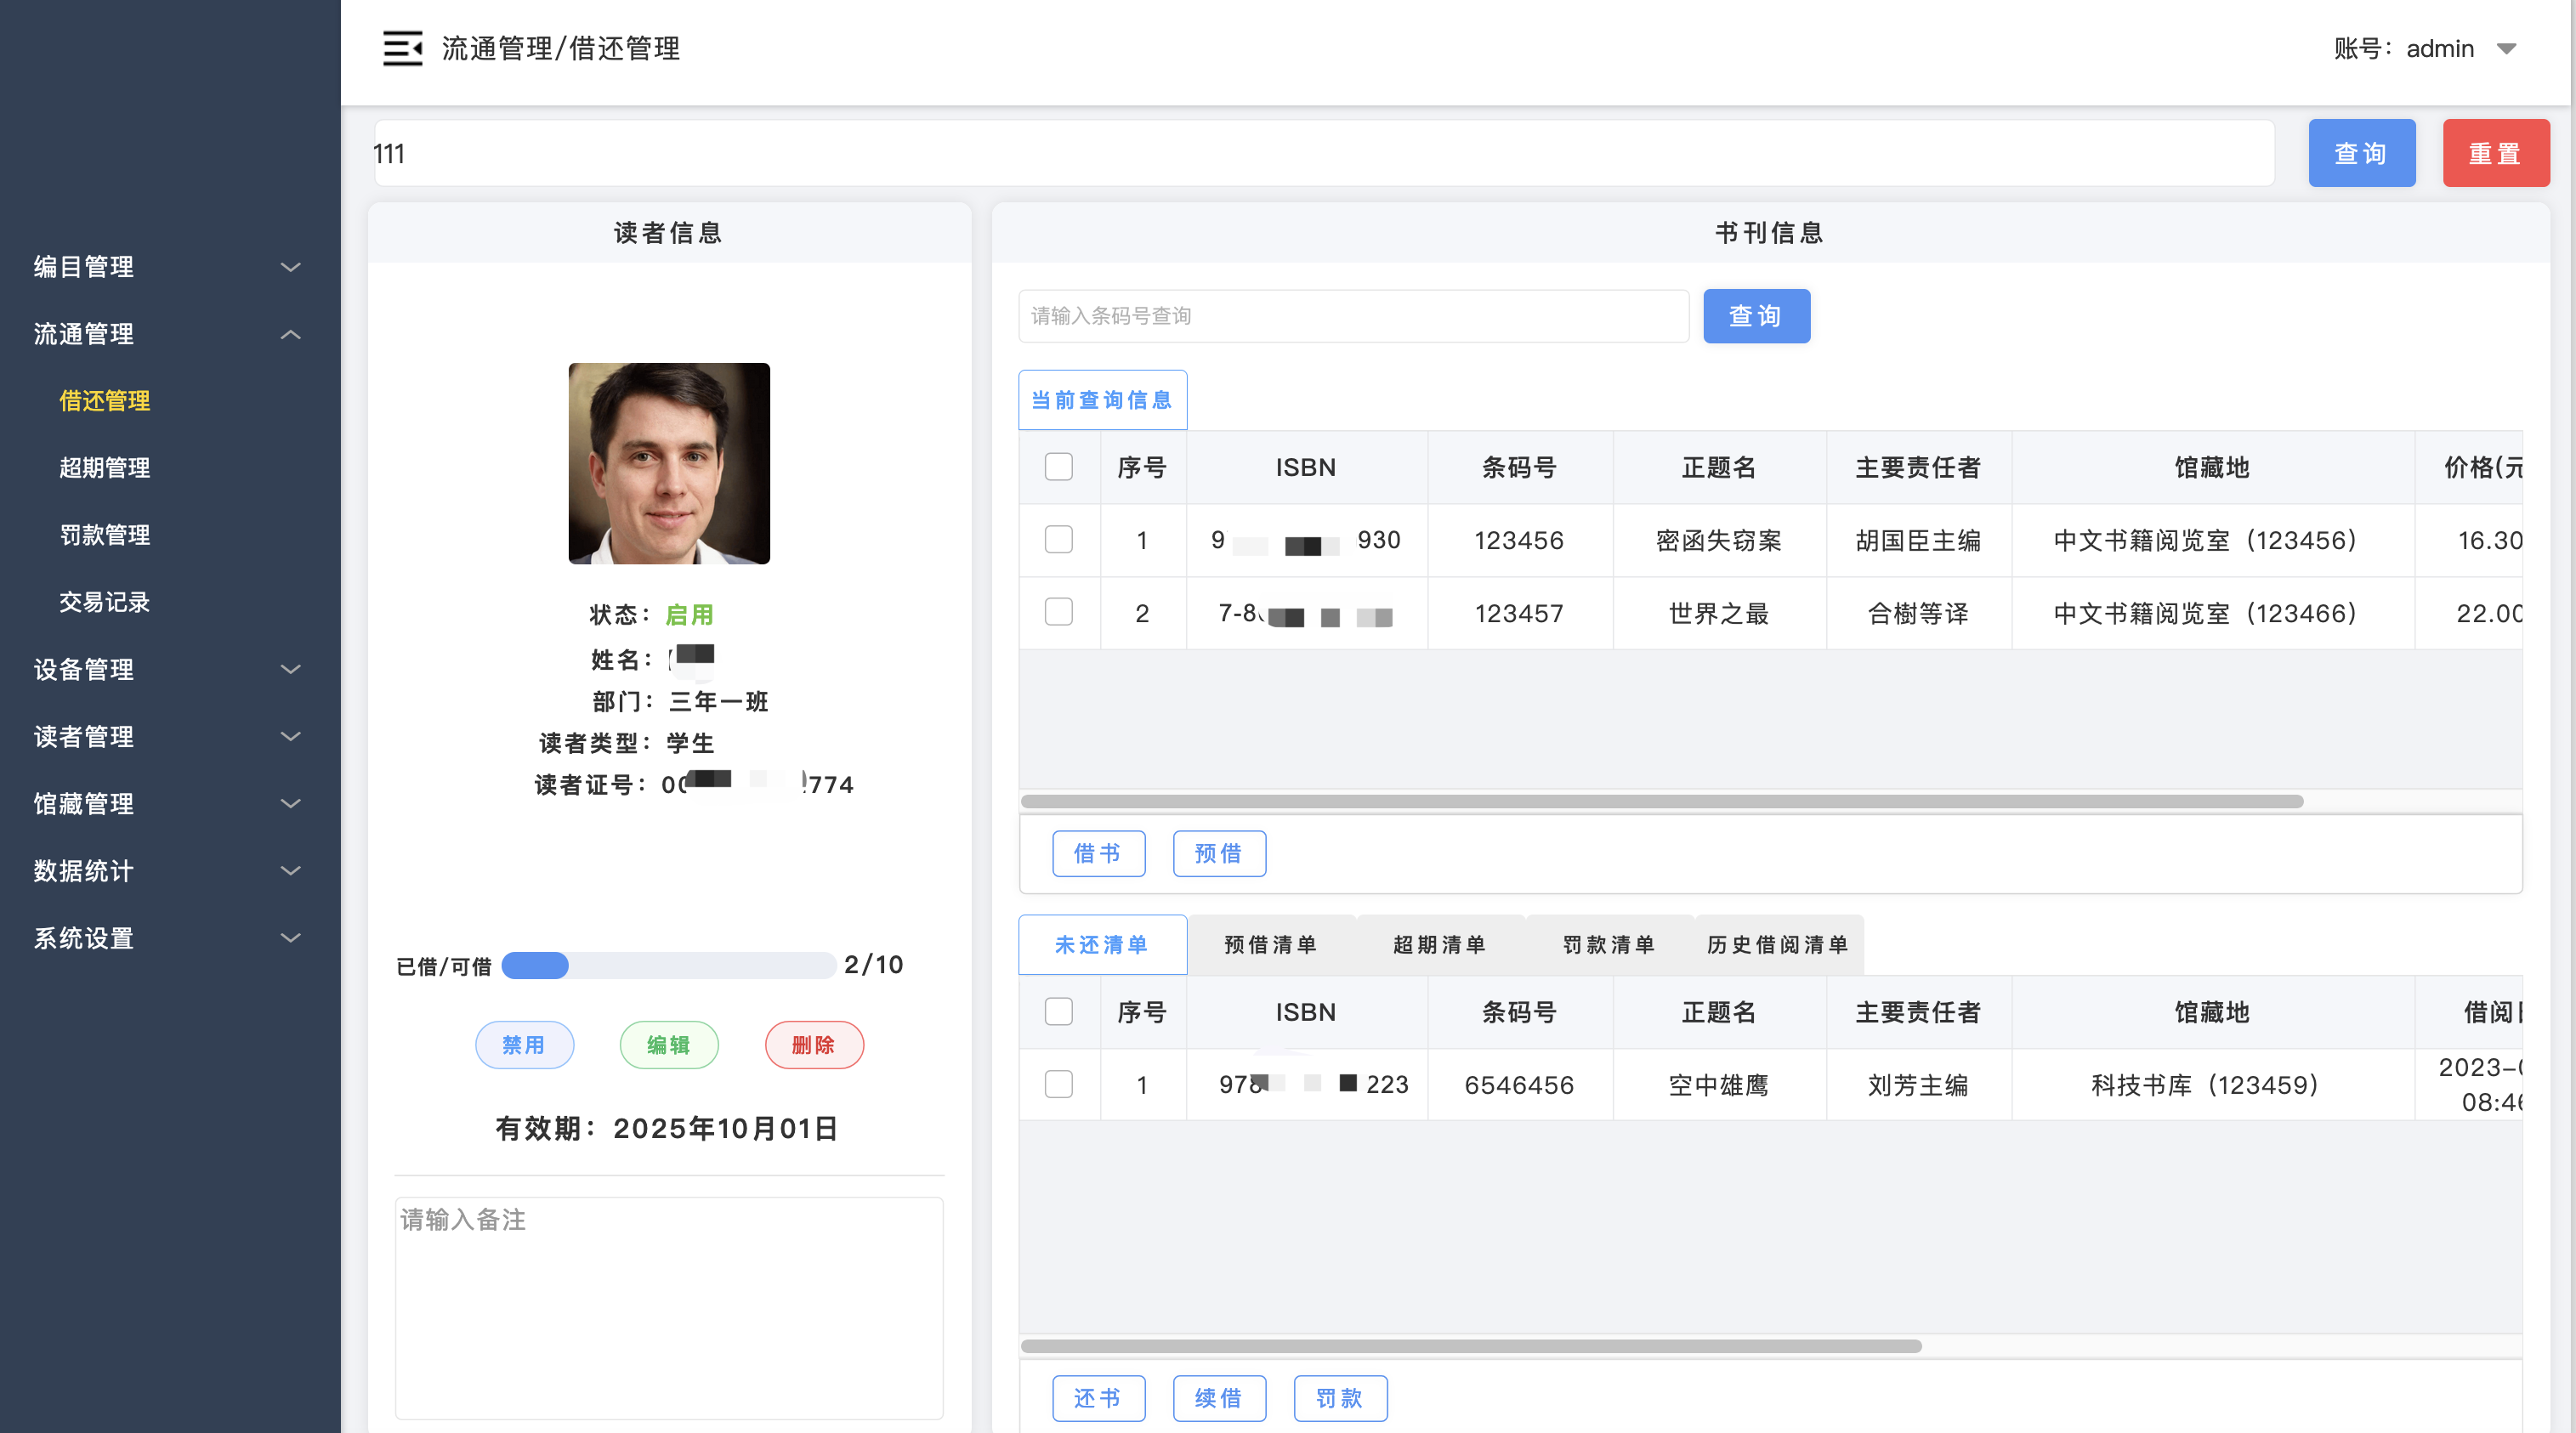The height and width of the screenshot is (1433, 2576).
Task: Click the red 删除 button
Action: click(x=814, y=1045)
